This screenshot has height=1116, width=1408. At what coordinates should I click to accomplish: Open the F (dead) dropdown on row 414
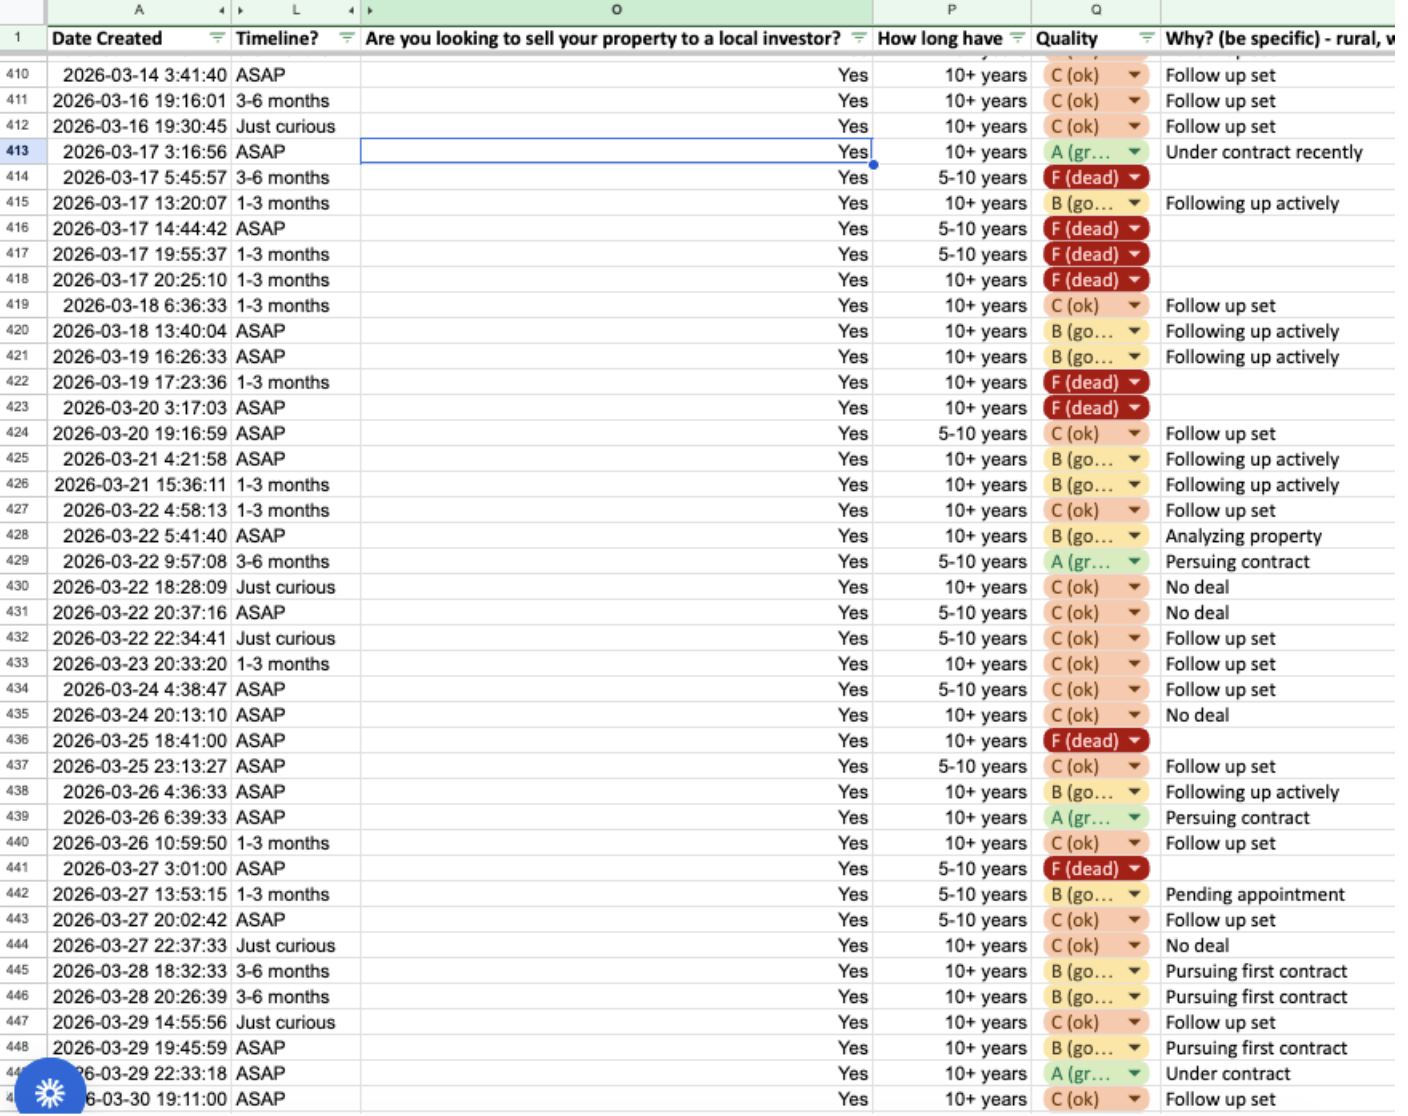pos(1135,177)
